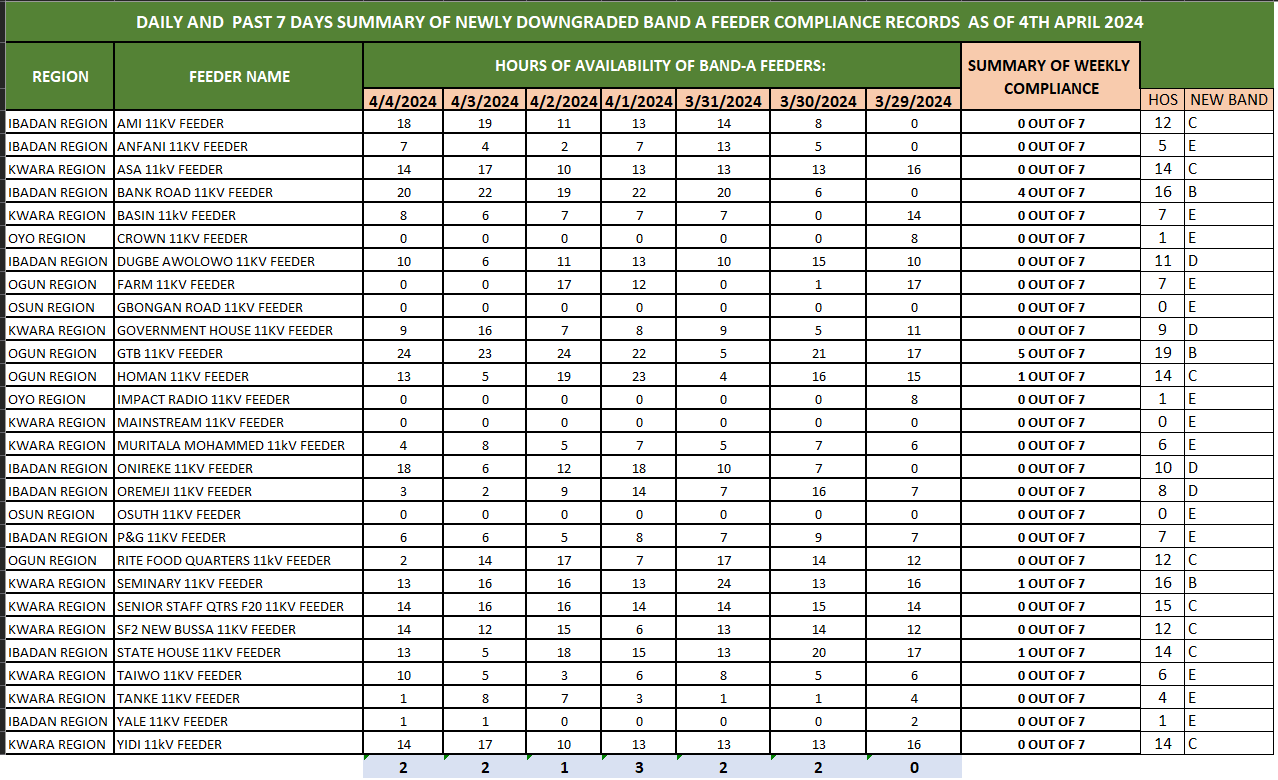Click the table title mentioning 4TH APRIL 2024

pyautogui.click(x=640, y=21)
